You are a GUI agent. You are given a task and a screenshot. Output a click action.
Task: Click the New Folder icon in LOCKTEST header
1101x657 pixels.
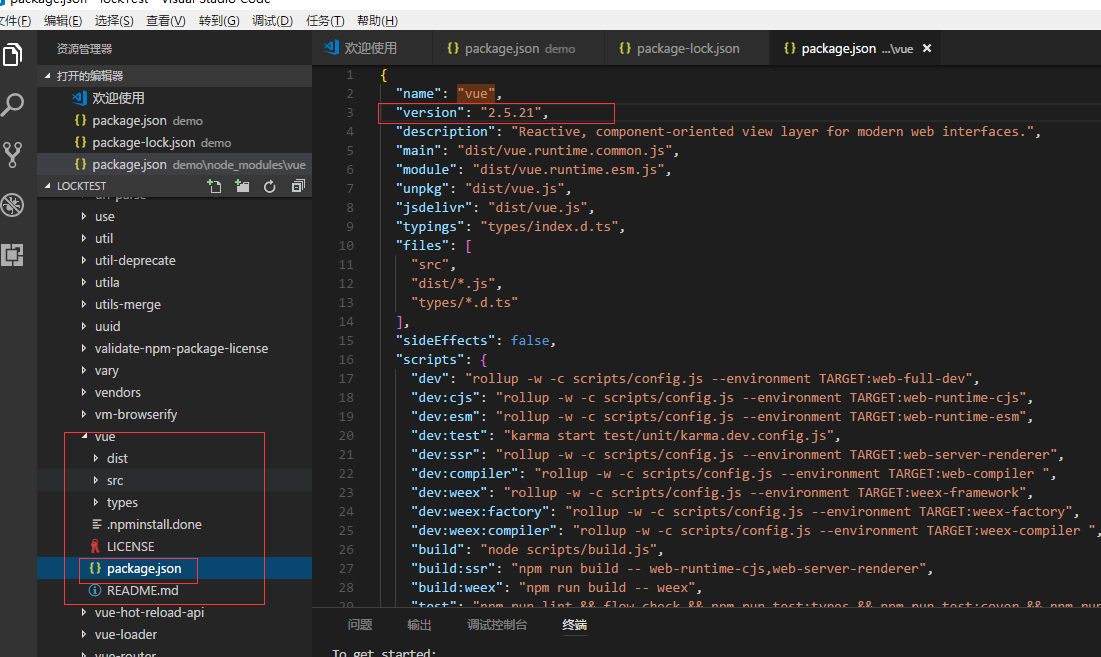pos(241,186)
